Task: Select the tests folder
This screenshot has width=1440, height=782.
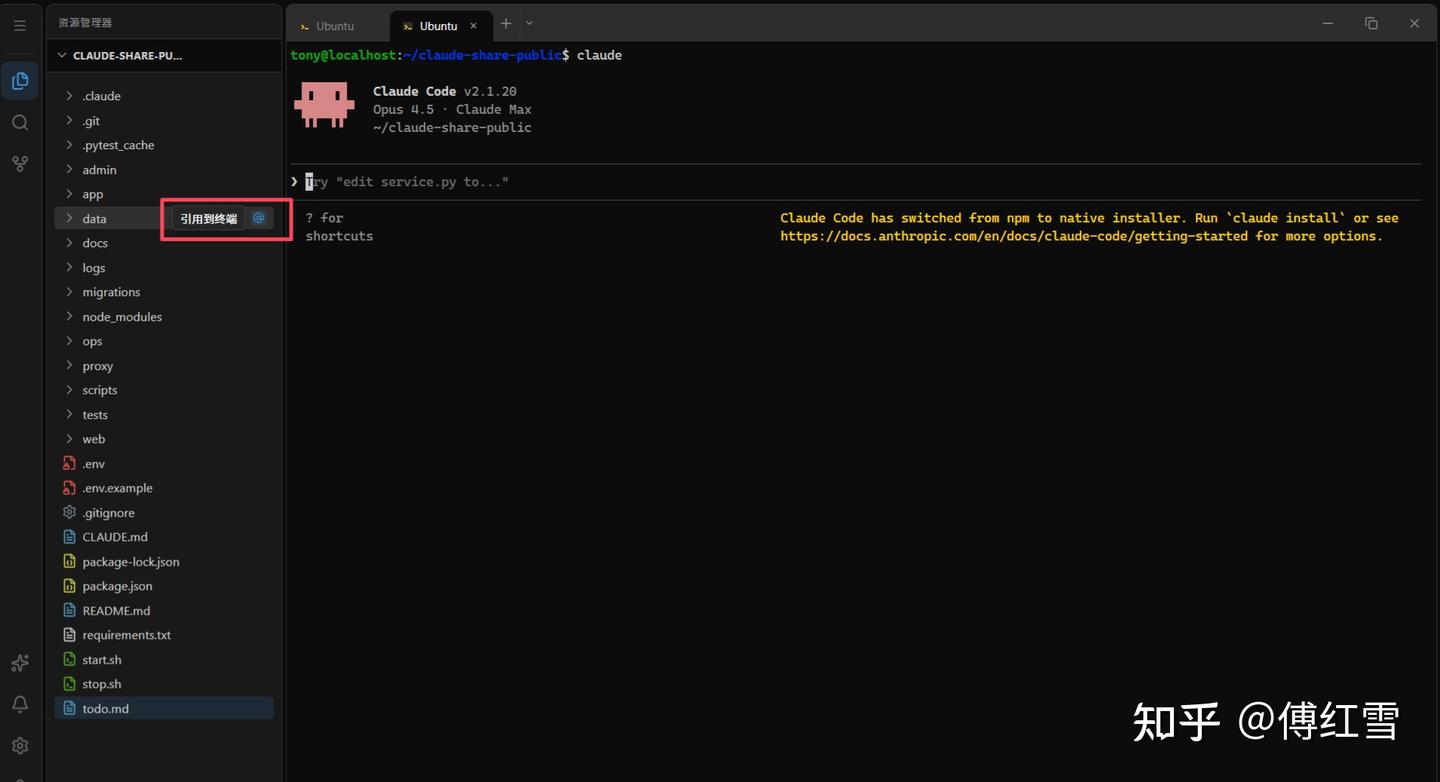Action: click(164, 415)
